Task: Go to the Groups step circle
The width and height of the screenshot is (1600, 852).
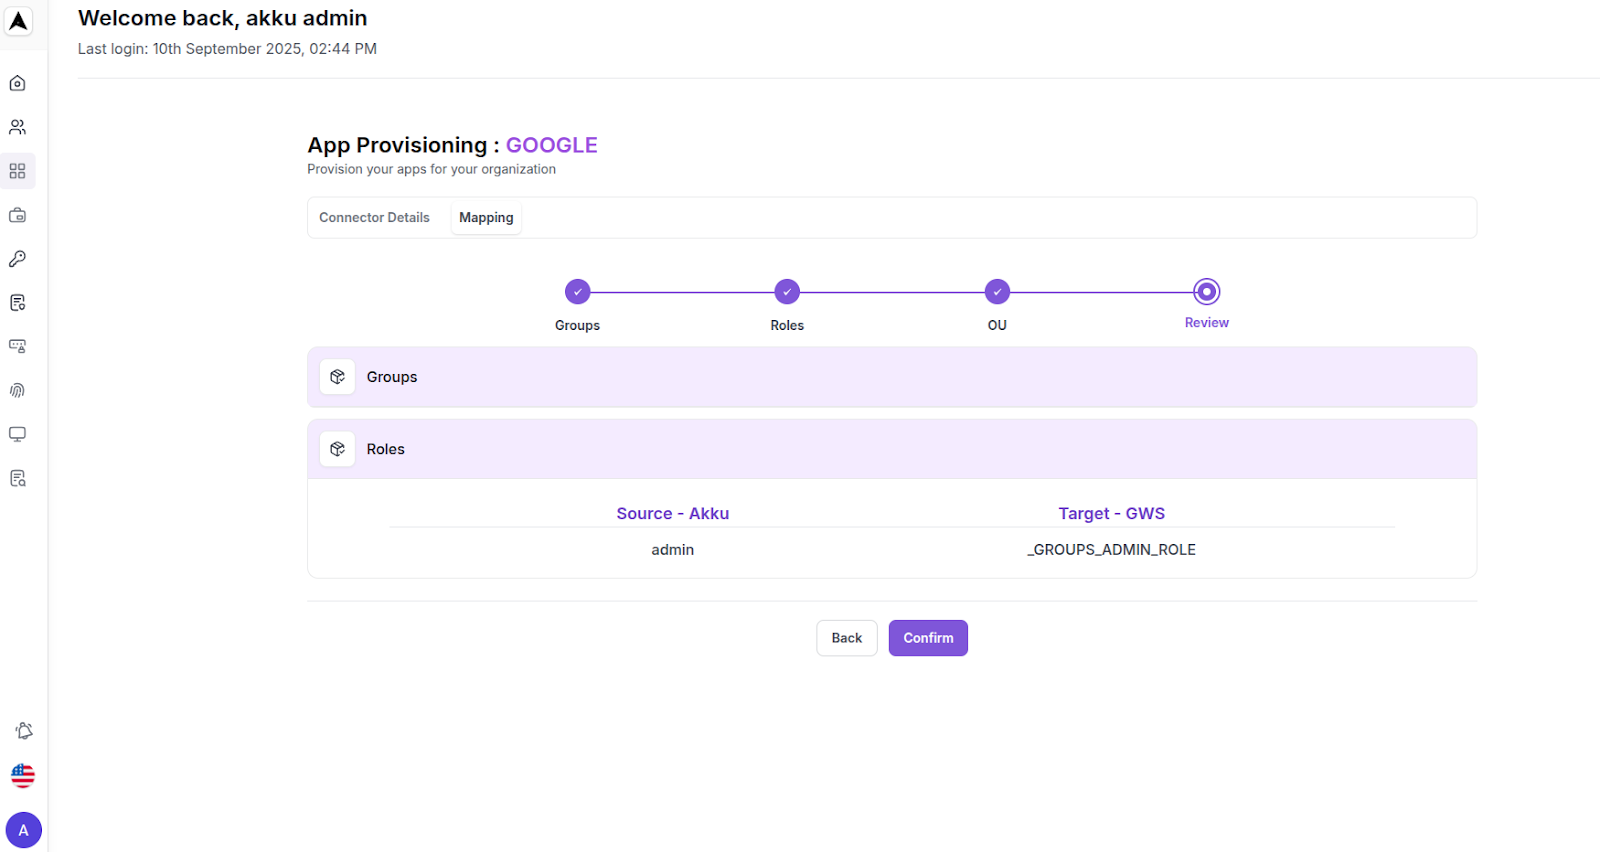Action: pyautogui.click(x=578, y=292)
